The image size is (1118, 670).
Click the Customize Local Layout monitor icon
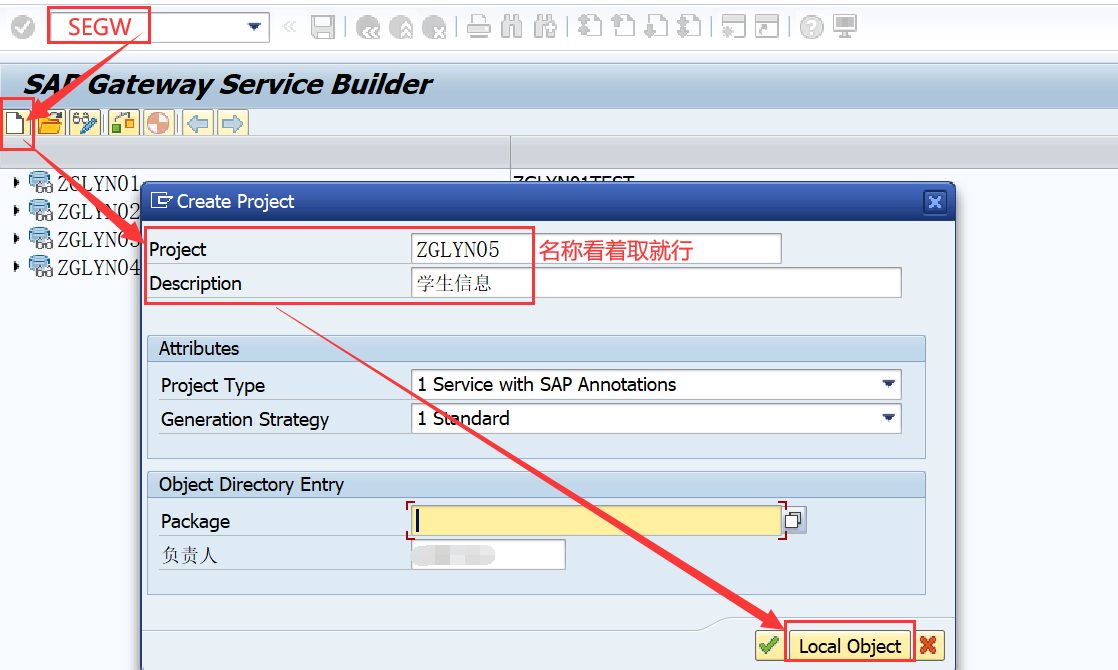pos(845,27)
